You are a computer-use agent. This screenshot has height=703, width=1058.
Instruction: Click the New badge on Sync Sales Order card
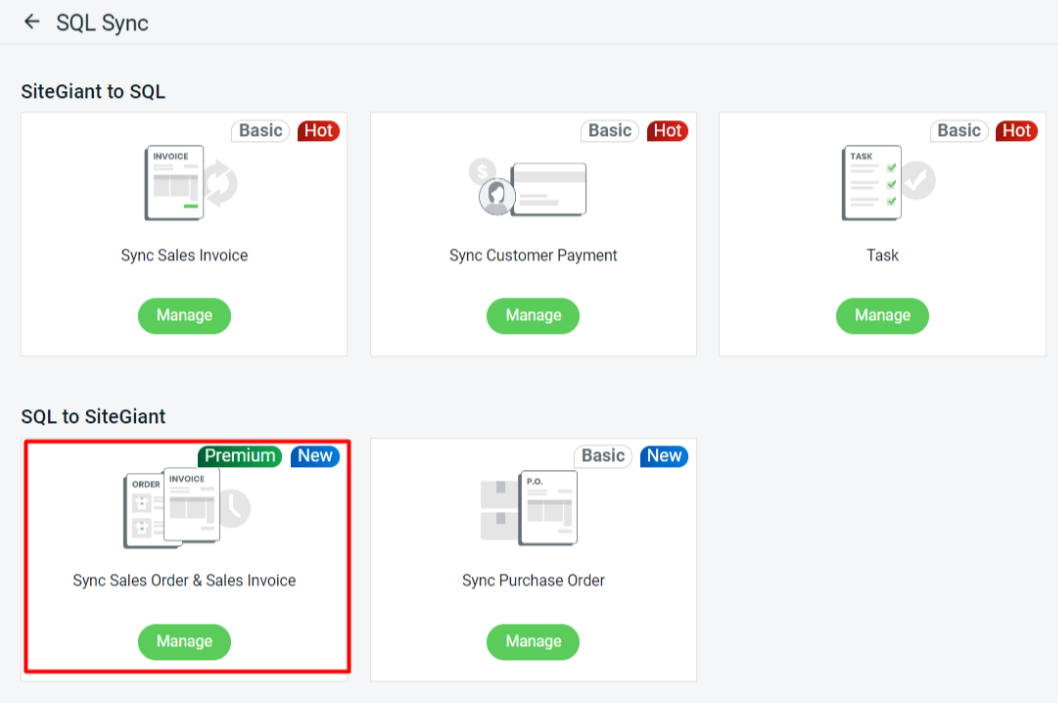(x=315, y=456)
